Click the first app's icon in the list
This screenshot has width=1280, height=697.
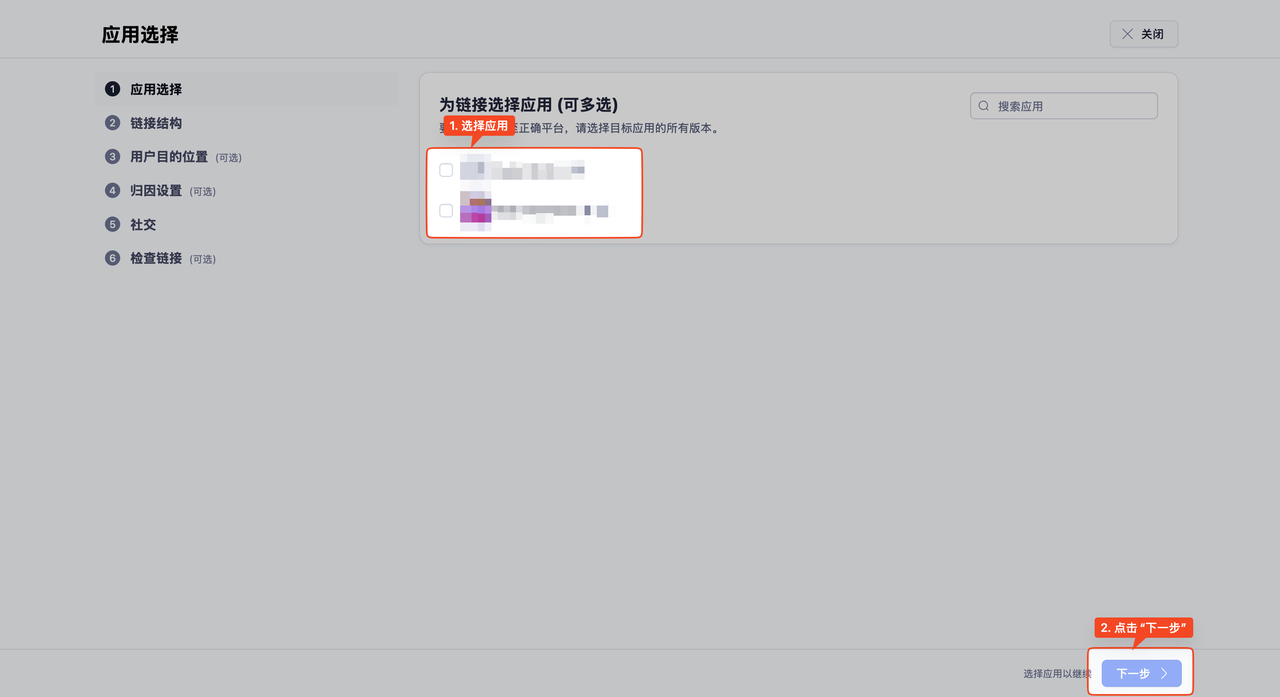coord(475,170)
